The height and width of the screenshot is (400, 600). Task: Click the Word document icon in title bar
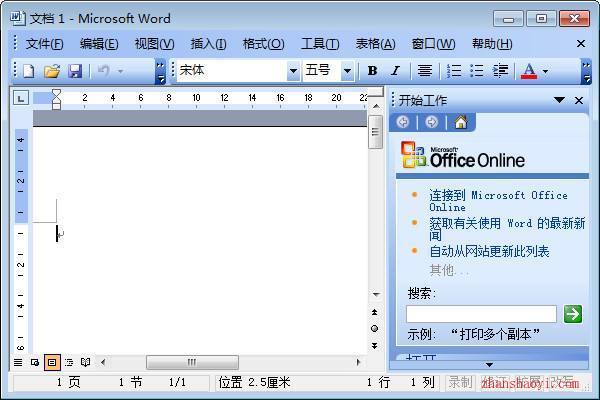tap(18, 18)
